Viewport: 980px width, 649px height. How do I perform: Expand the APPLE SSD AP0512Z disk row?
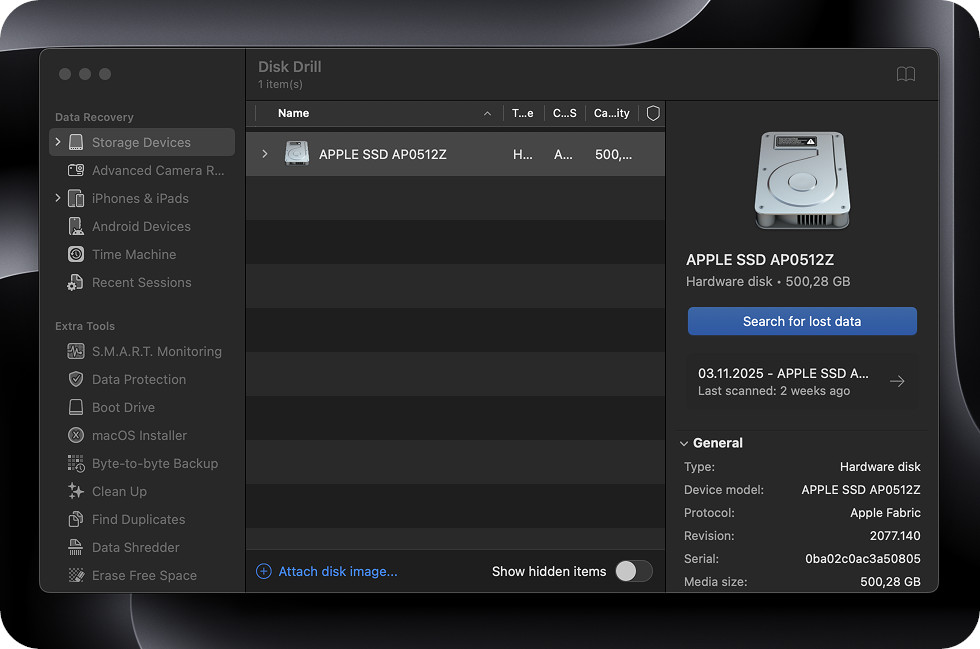[265, 154]
